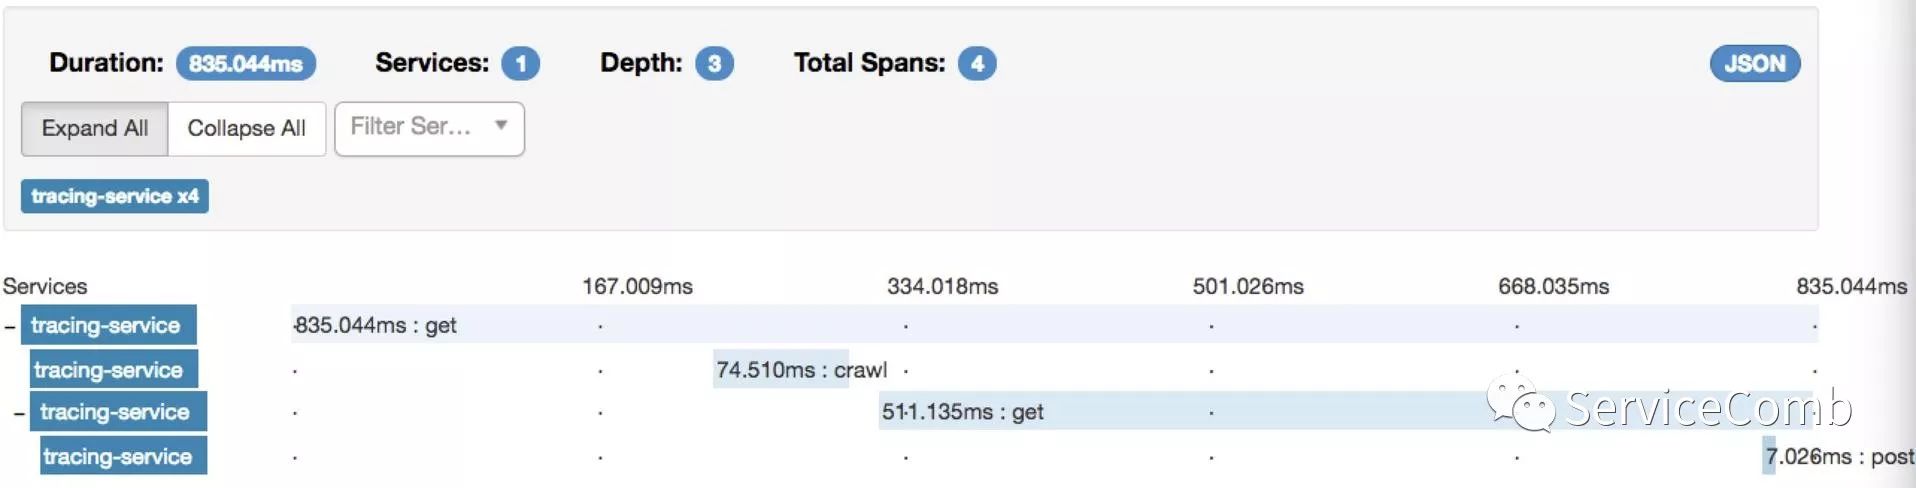The image size is (1916, 488).
Task: Collapse the first tracing-service root span
Action: [10, 327]
